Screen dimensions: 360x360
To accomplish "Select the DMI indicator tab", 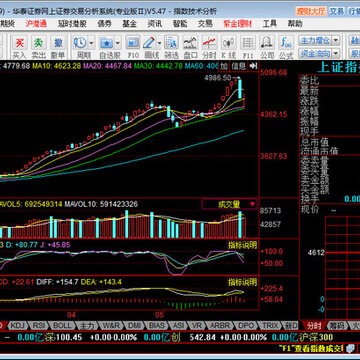I will (135, 325).
